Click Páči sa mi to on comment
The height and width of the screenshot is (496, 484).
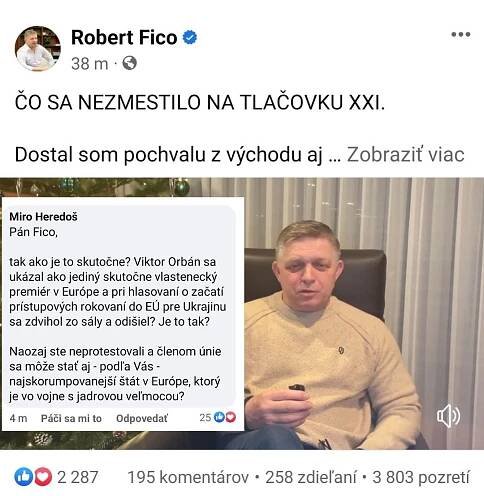tap(71, 418)
